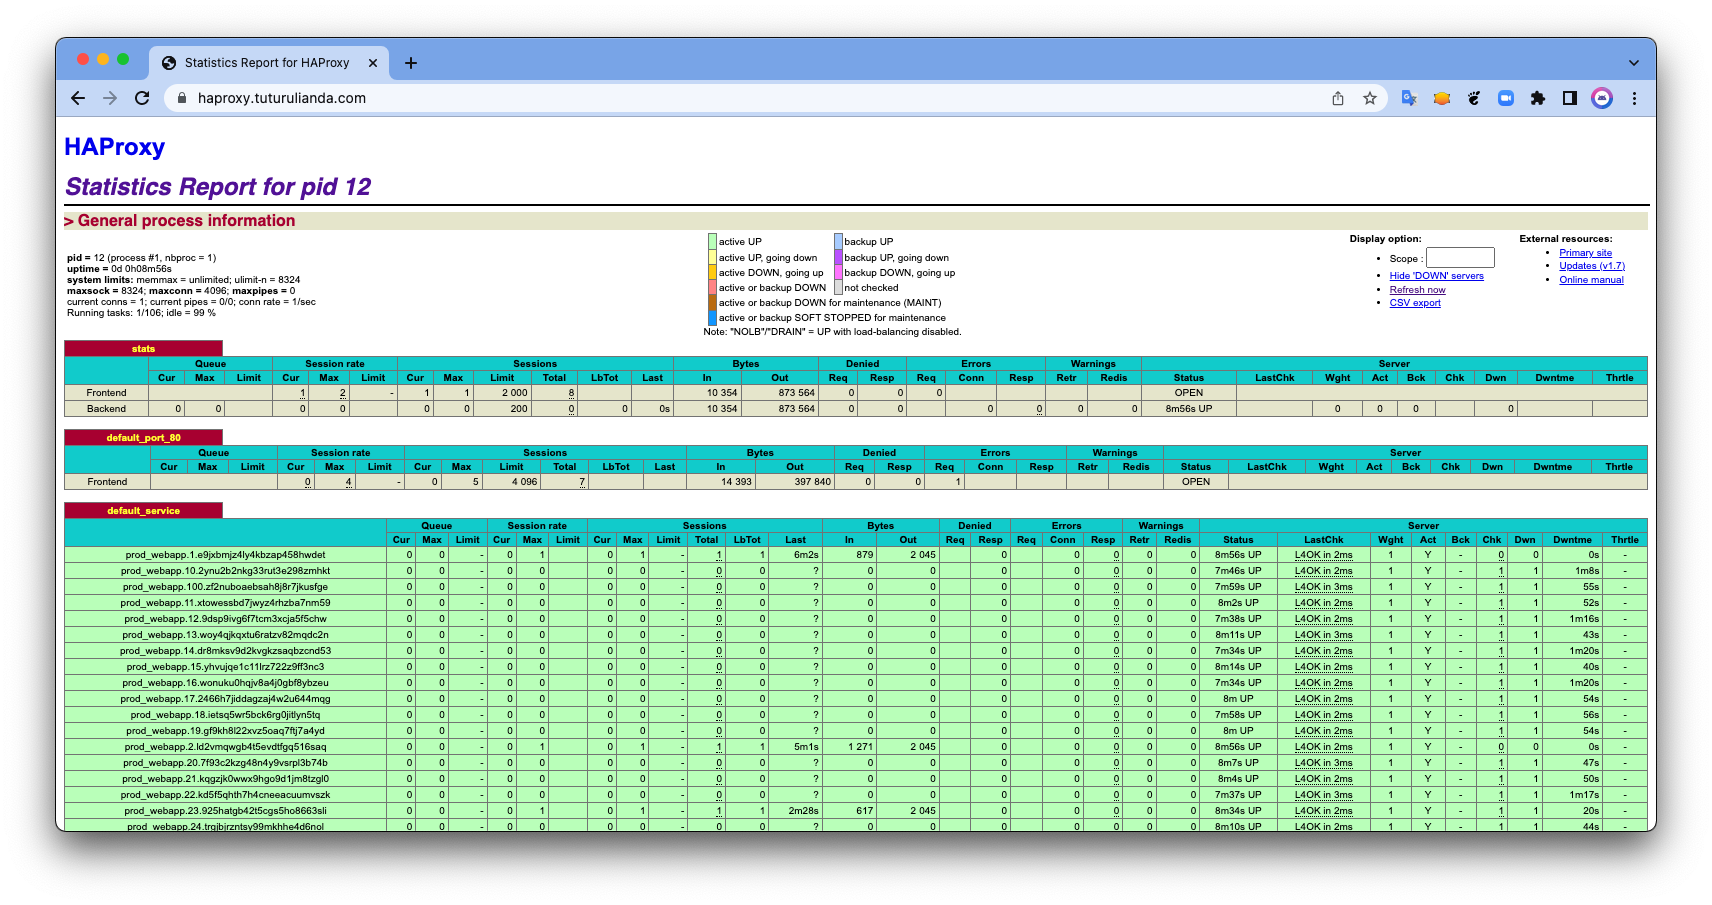Open the Extensions puzzle piece icon

pyautogui.click(x=1538, y=98)
